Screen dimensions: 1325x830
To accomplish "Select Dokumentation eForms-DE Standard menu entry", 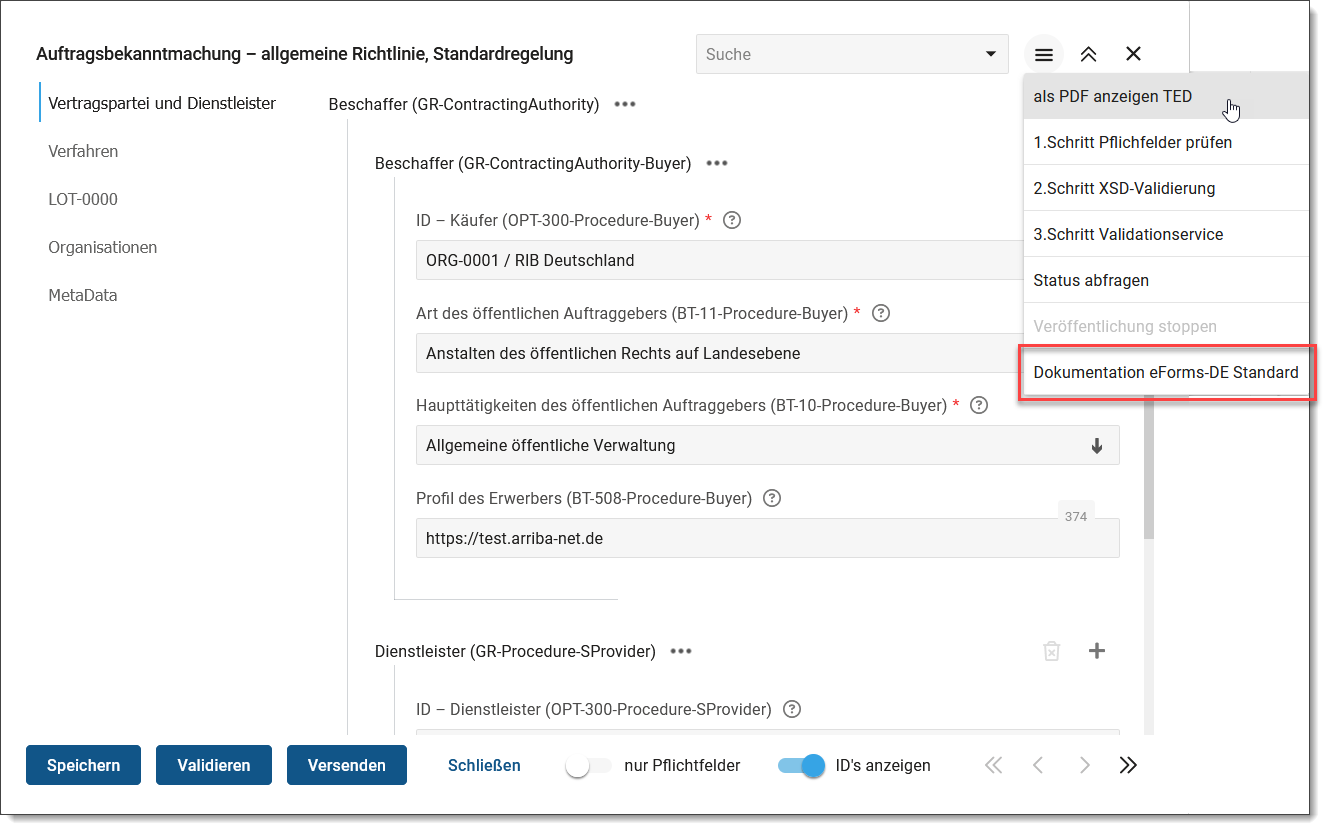I will pyautogui.click(x=1166, y=372).
